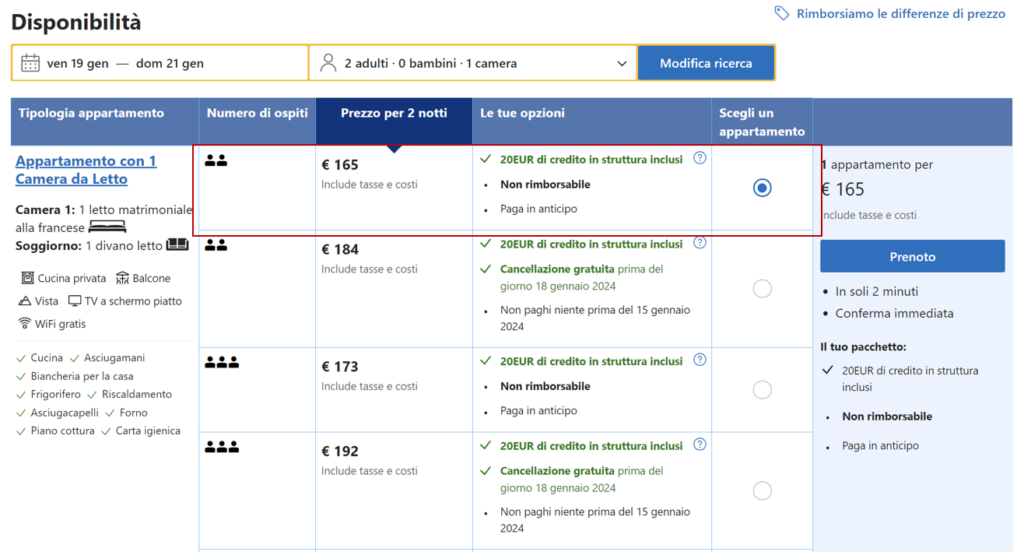Click info icon beside €192 credit option
This screenshot has height=552, width=1024.
point(700,445)
